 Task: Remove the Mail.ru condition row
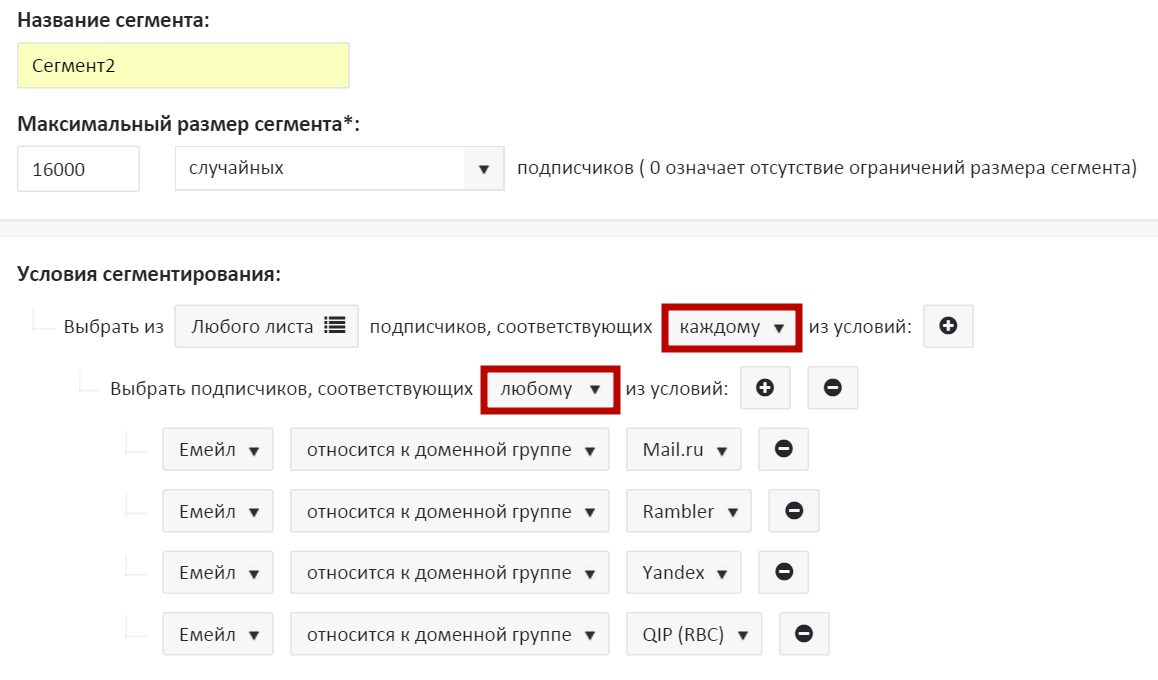[x=783, y=450]
